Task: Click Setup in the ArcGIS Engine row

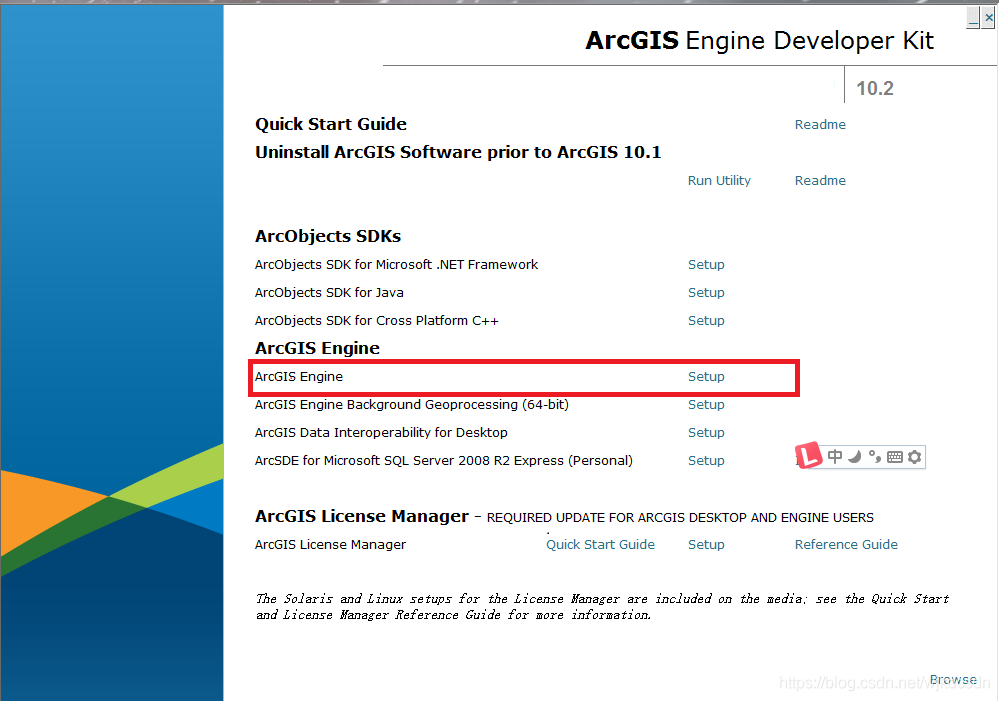Action: tap(706, 377)
